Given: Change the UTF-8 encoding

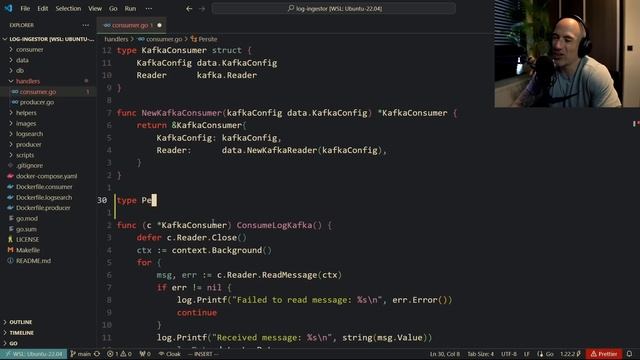Looking at the screenshot, I should pos(509,354).
